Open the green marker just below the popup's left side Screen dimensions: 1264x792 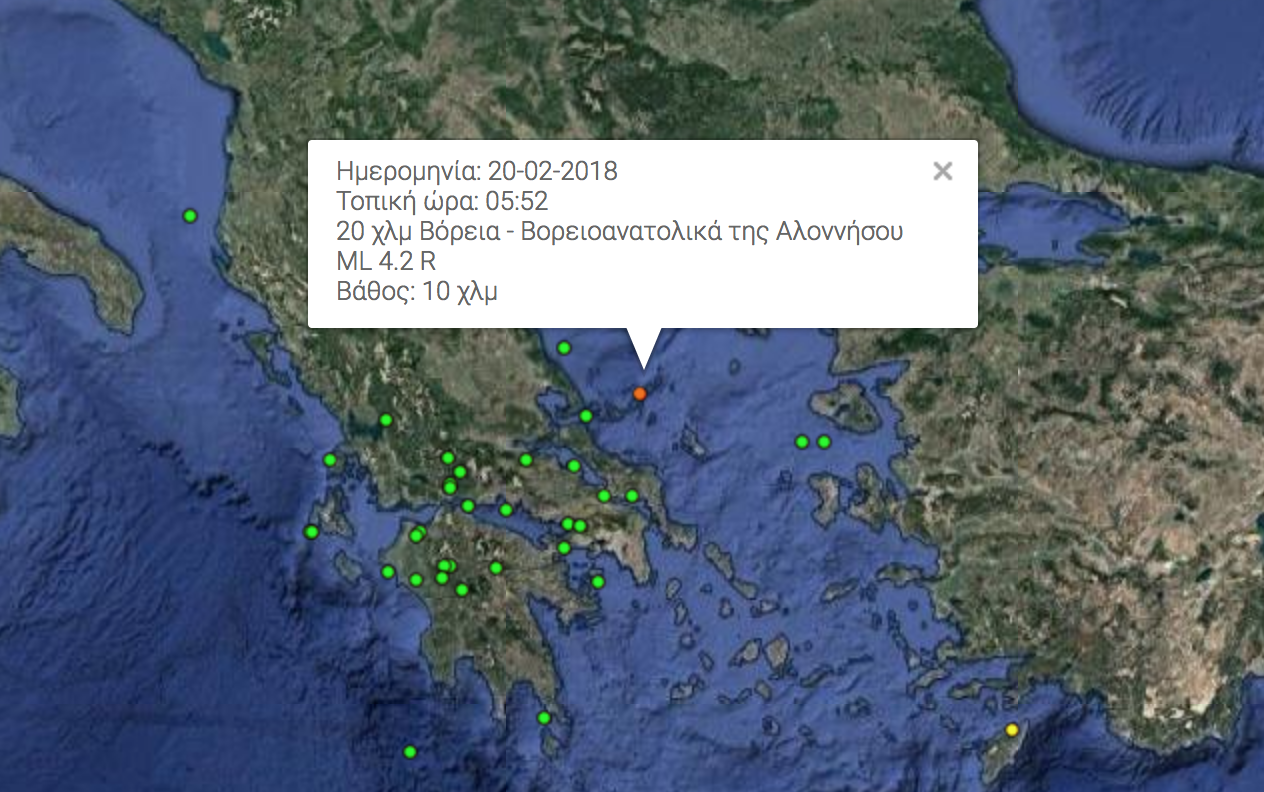point(564,348)
